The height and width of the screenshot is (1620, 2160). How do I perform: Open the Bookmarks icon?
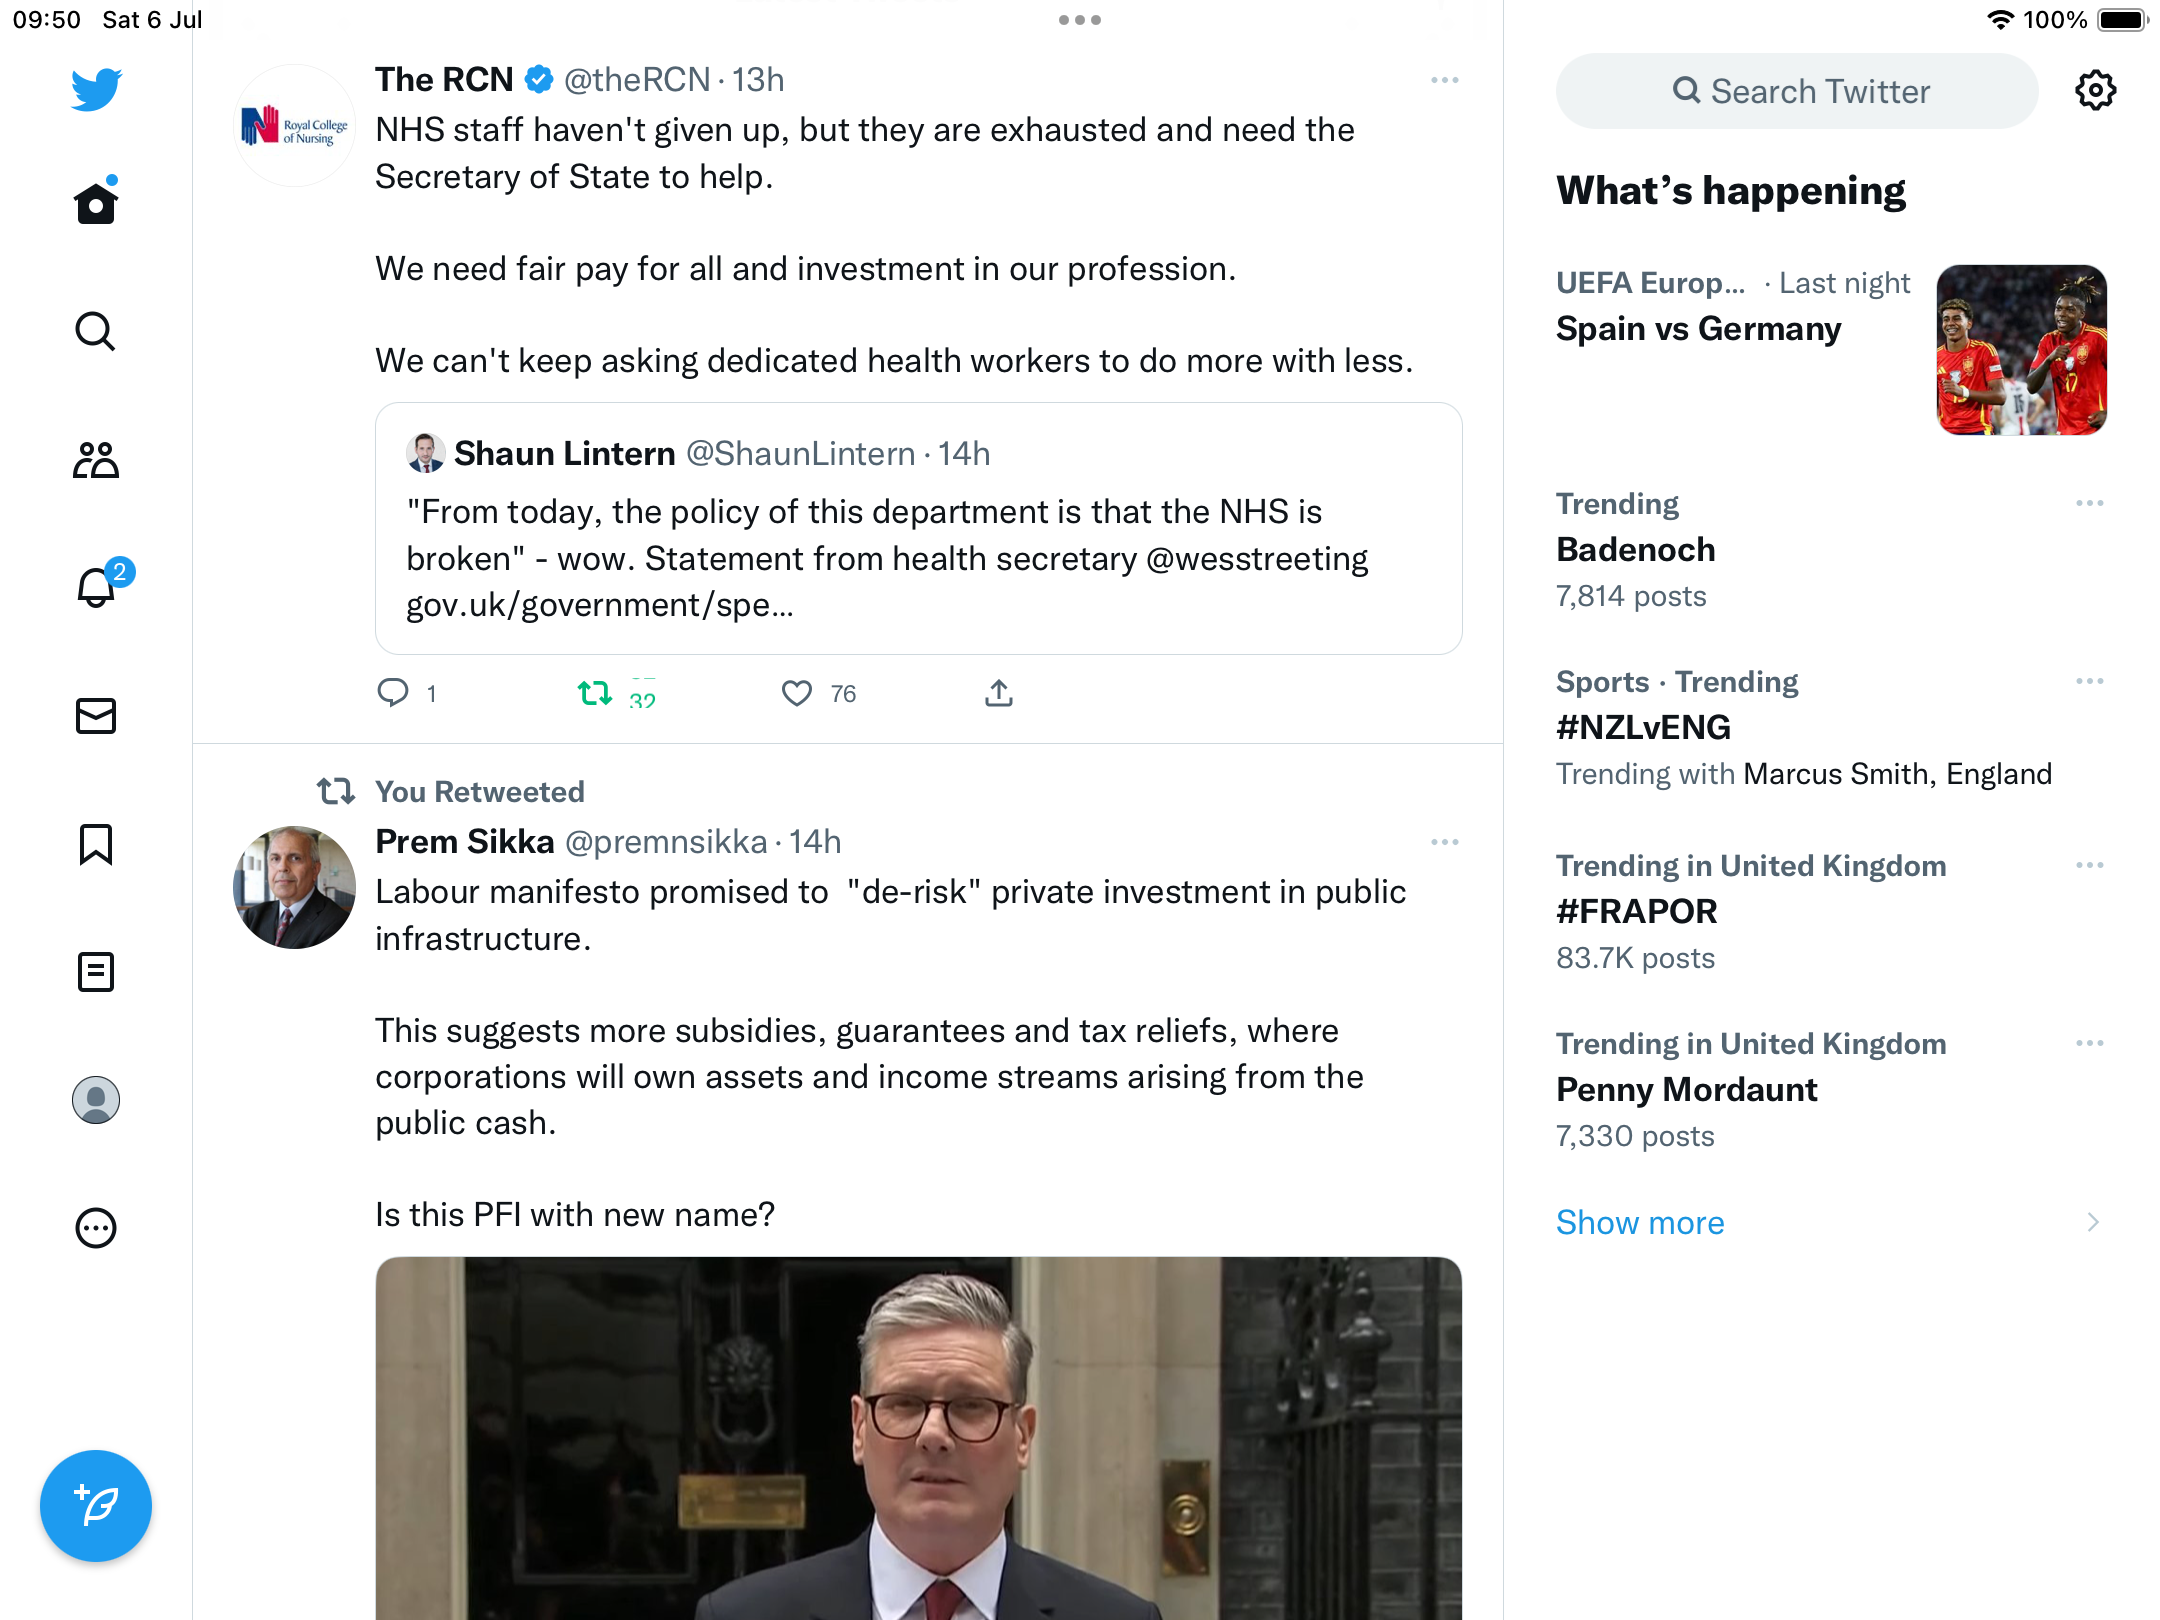point(96,844)
